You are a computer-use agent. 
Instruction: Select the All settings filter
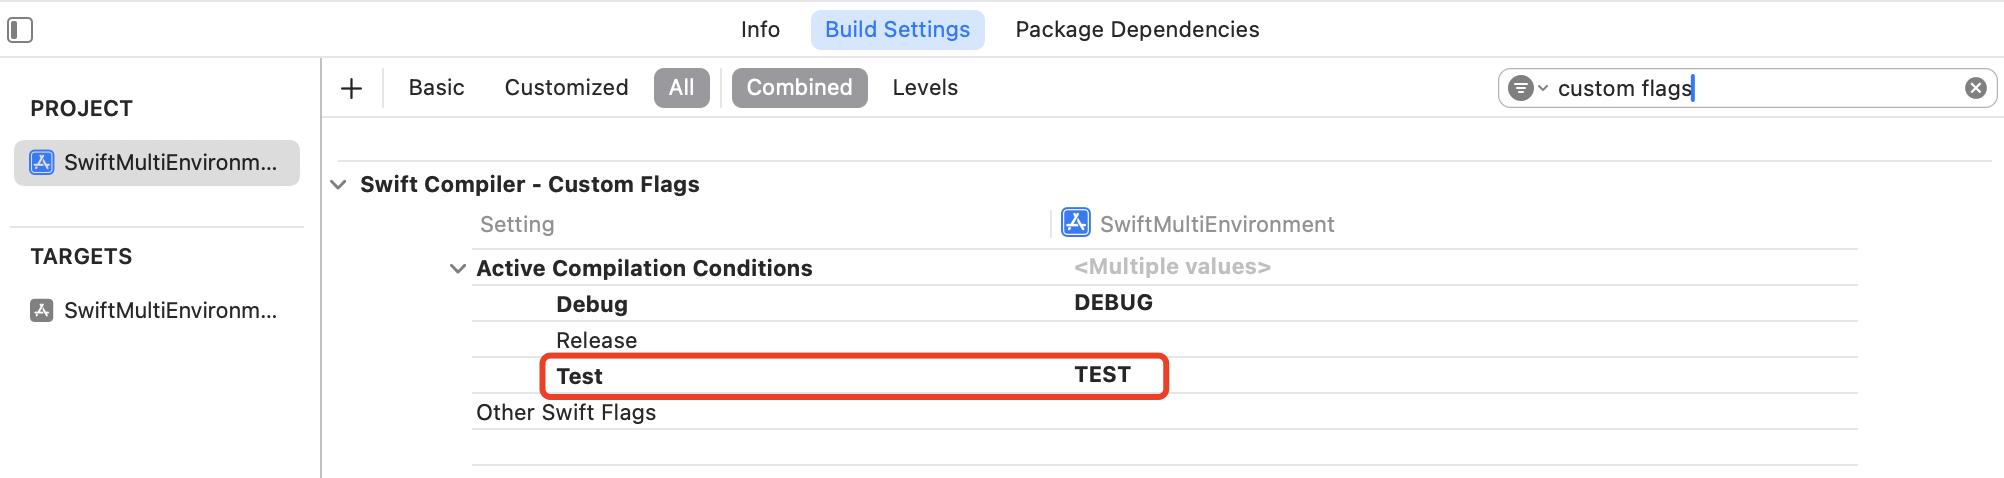(682, 88)
